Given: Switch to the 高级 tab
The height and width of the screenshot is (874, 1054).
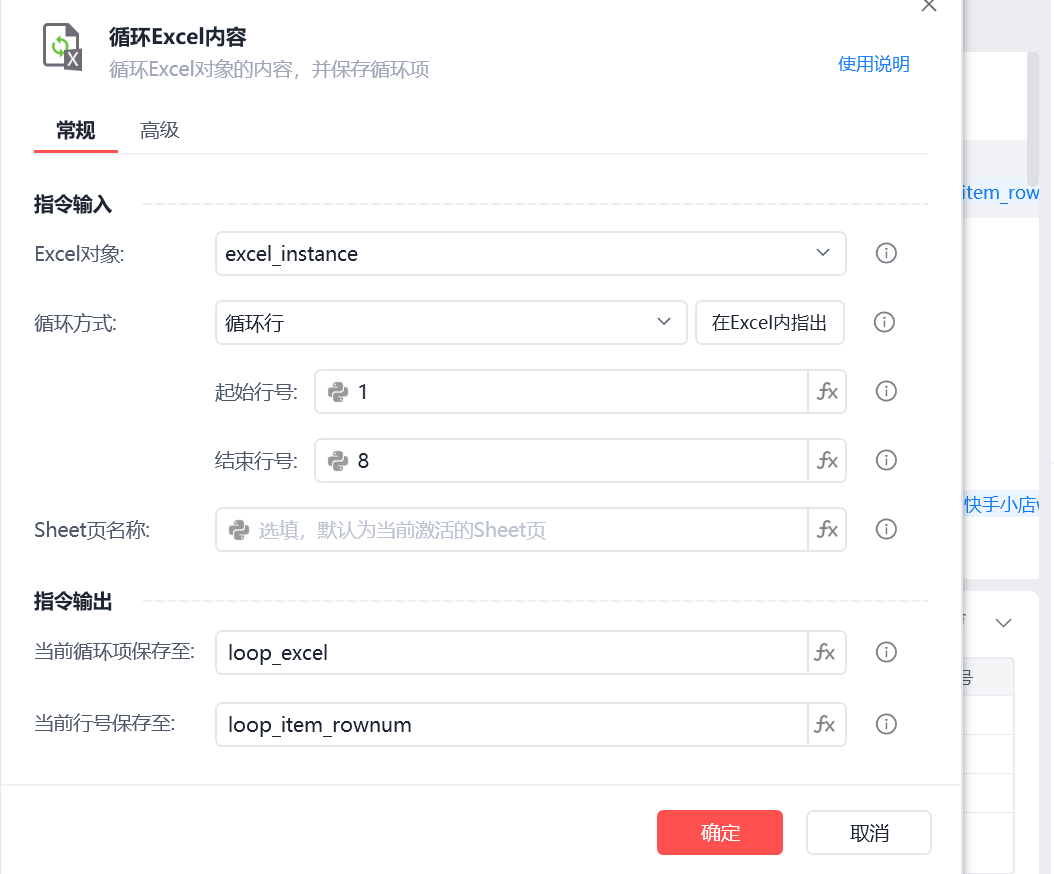Looking at the screenshot, I should pyautogui.click(x=159, y=130).
